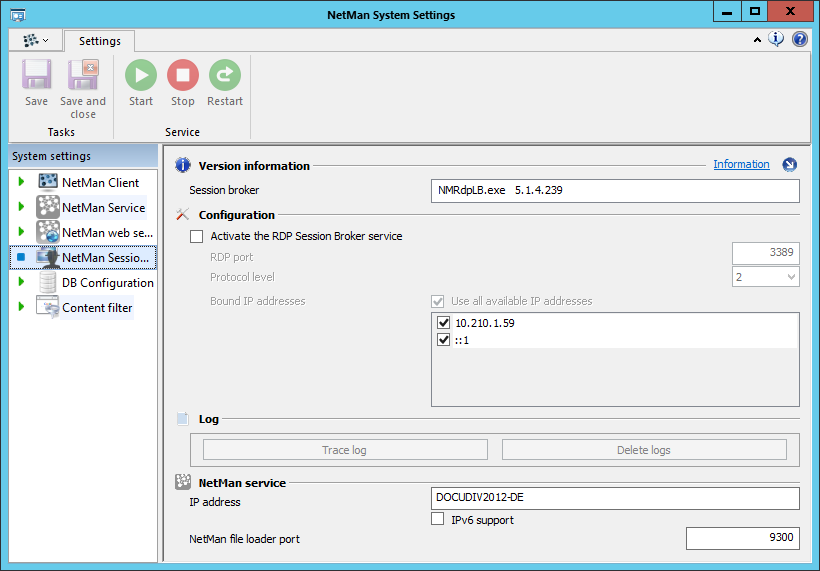The width and height of the screenshot is (820, 571).
Task: Click the blue arrow icon beside Information
Action: [790, 165]
